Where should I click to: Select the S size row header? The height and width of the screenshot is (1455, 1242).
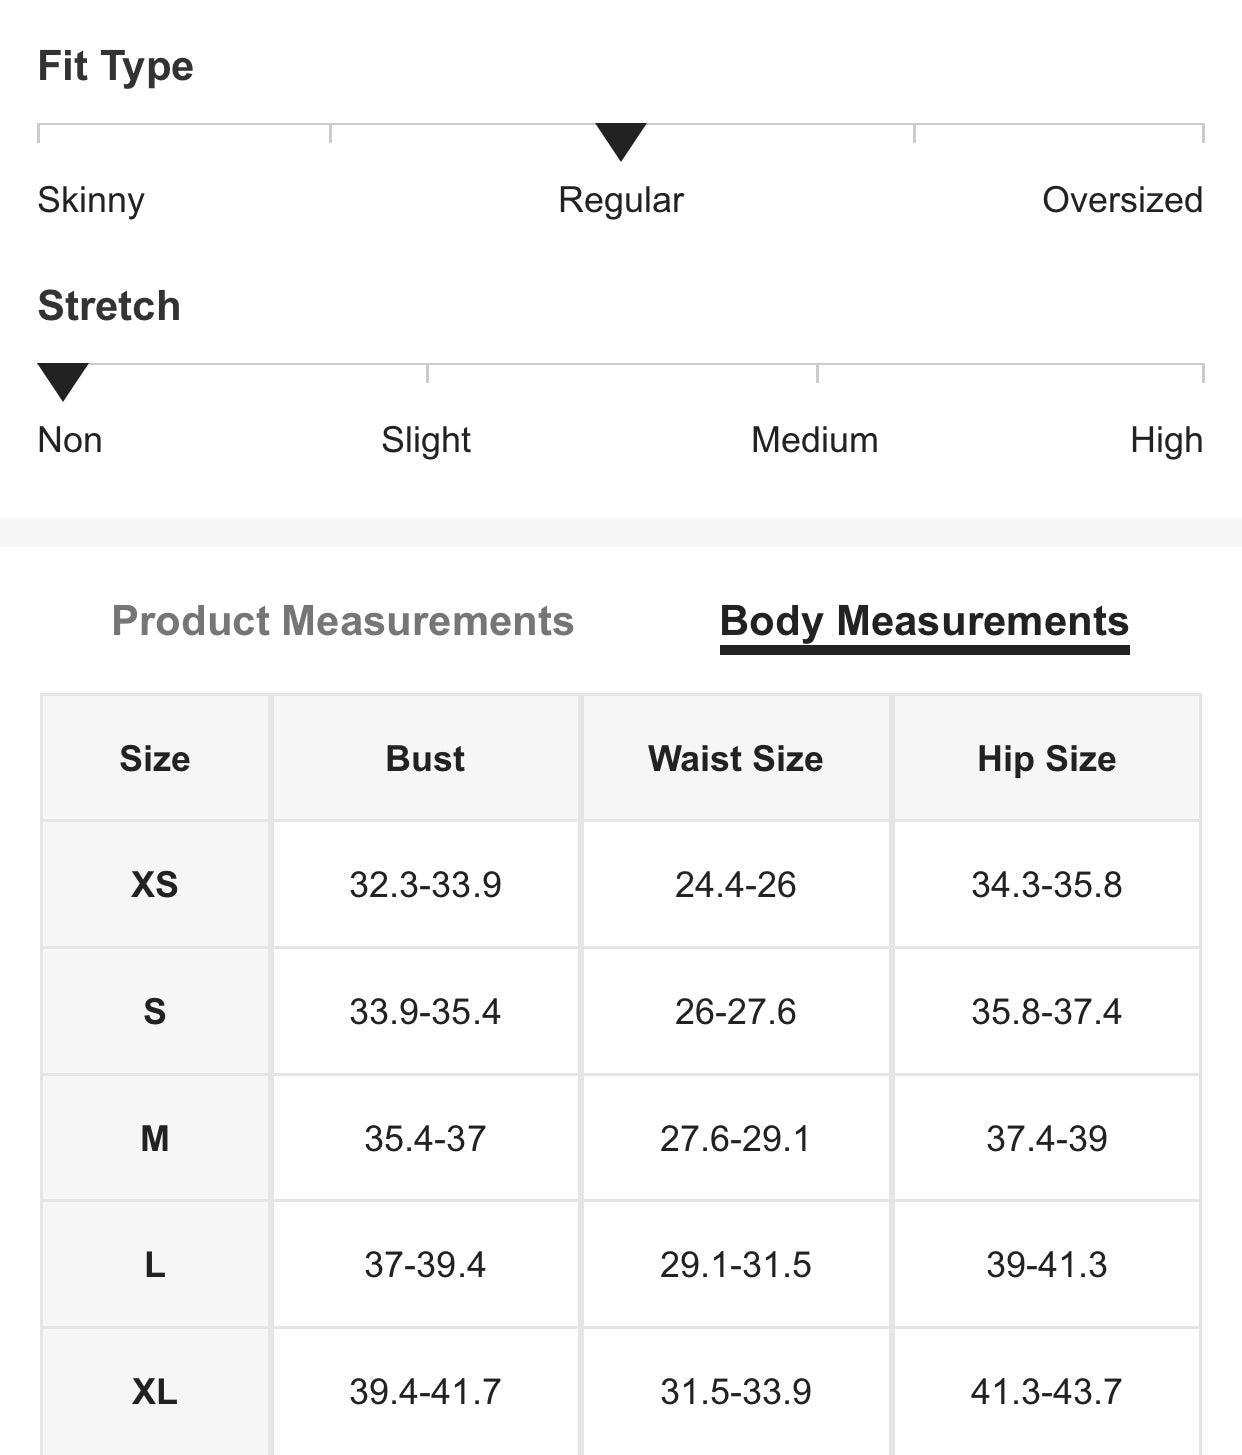155,1011
